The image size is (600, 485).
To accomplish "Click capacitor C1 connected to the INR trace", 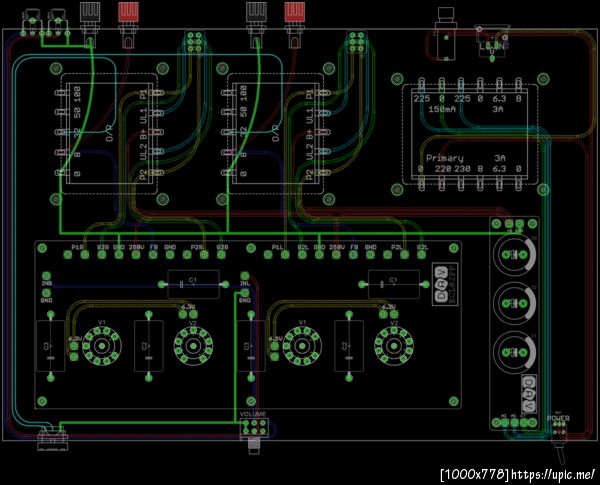I will 194,284.
